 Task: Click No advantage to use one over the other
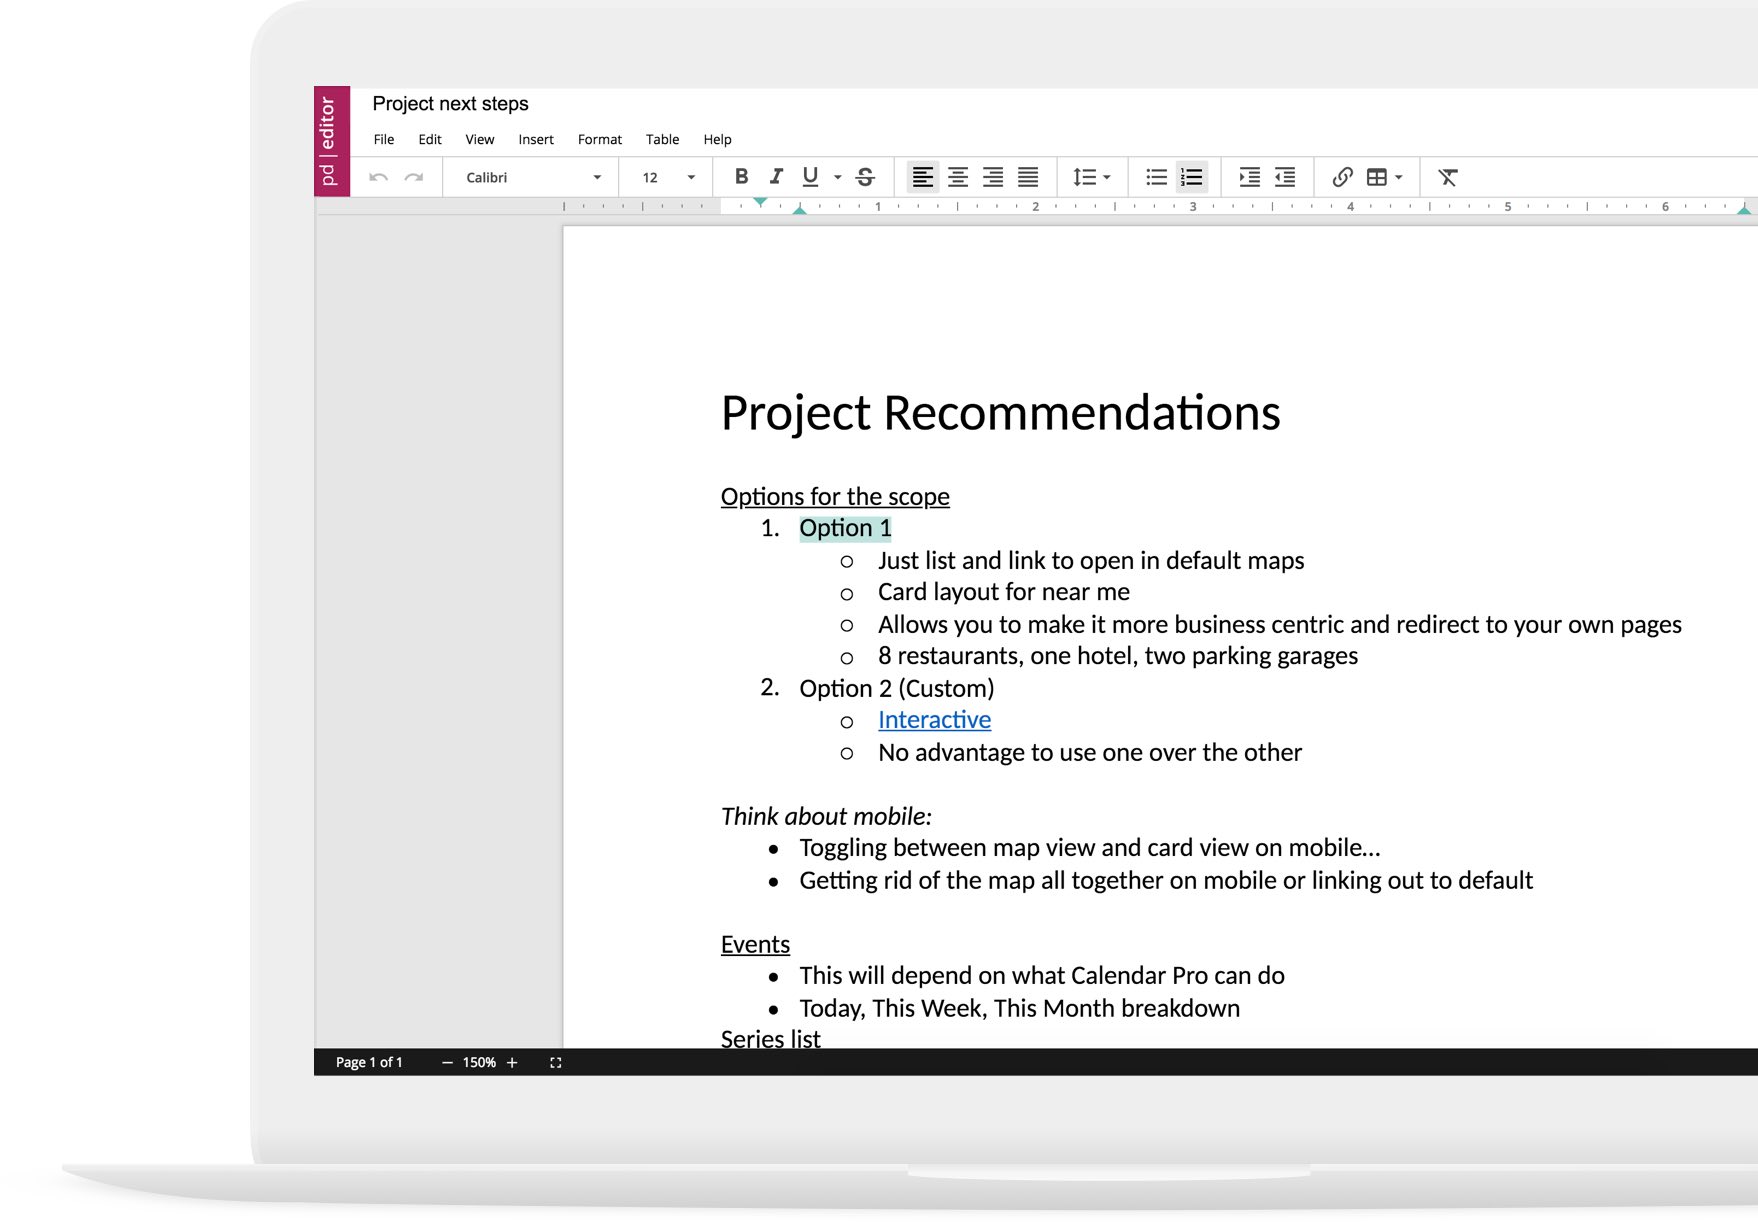tap(1089, 752)
